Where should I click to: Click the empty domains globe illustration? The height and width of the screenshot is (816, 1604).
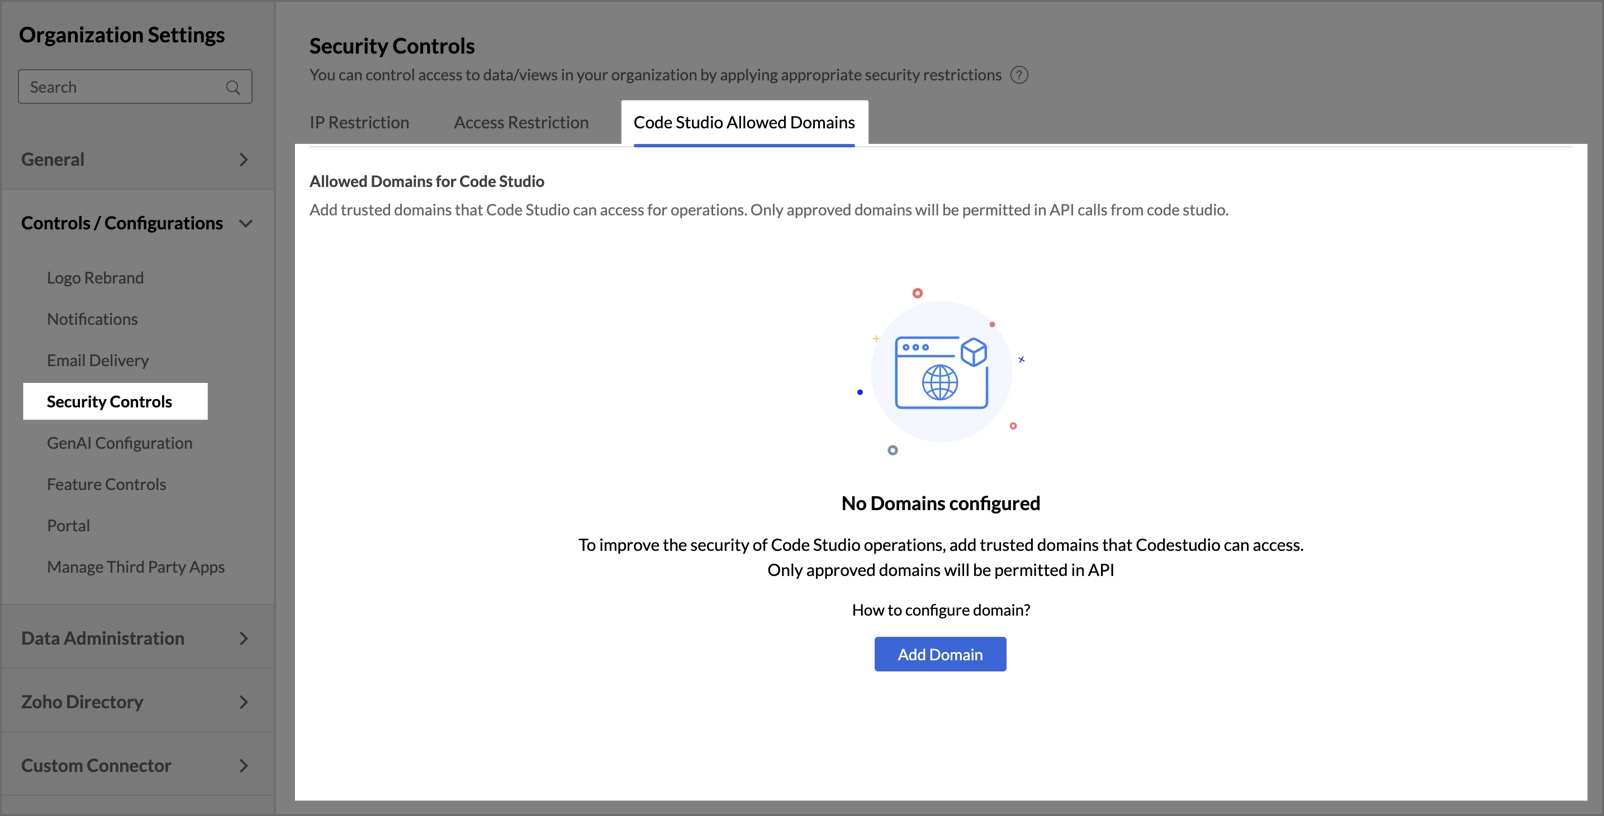(x=941, y=372)
